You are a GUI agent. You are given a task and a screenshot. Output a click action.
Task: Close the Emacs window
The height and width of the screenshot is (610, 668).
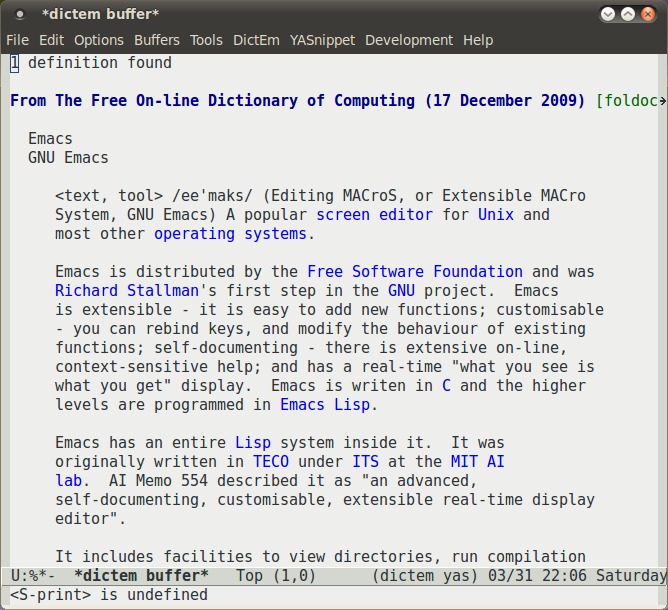[649, 14]
